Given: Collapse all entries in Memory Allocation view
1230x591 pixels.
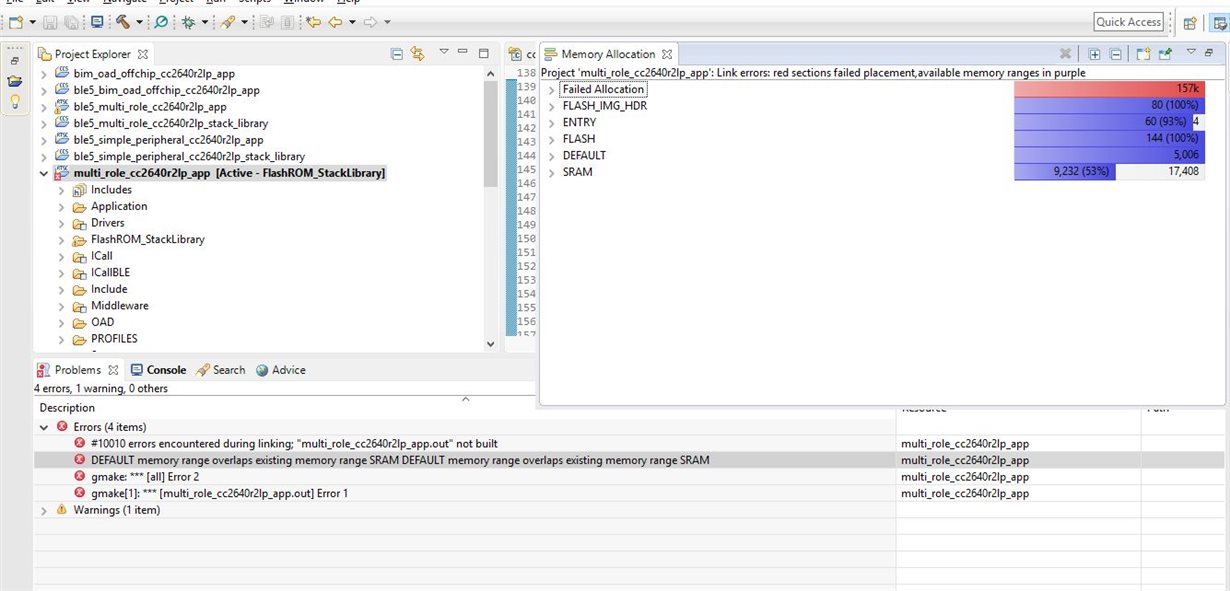Looking at the screenshot, I should click(1115, 53).
